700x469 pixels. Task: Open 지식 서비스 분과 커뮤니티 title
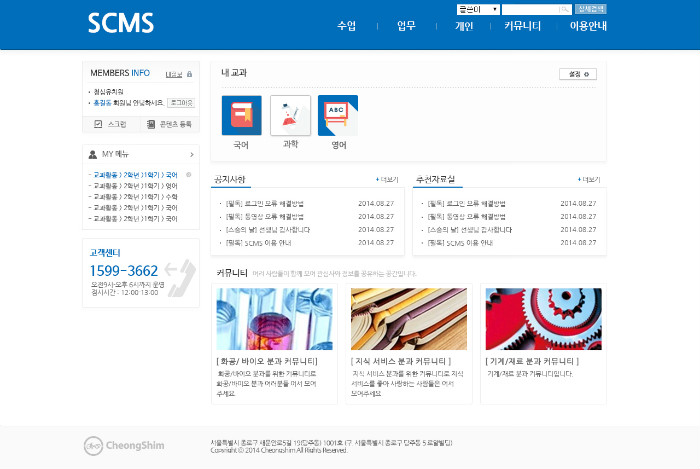click(x=401, y=361)
